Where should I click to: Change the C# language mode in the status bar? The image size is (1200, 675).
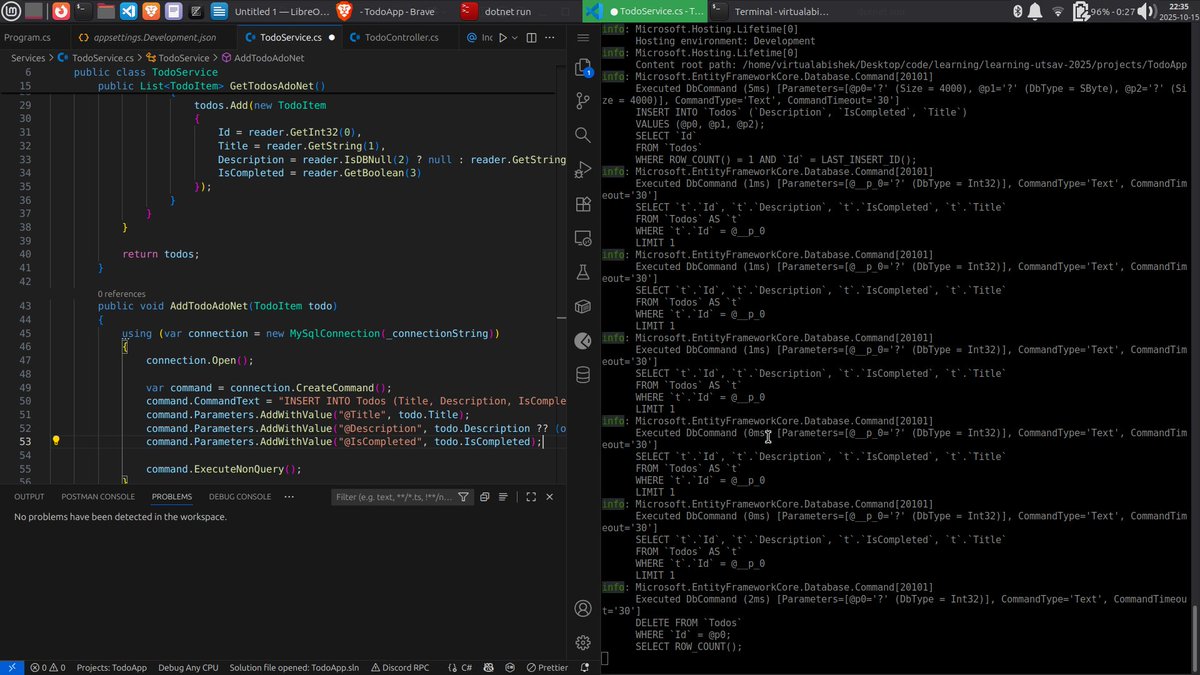466,667
